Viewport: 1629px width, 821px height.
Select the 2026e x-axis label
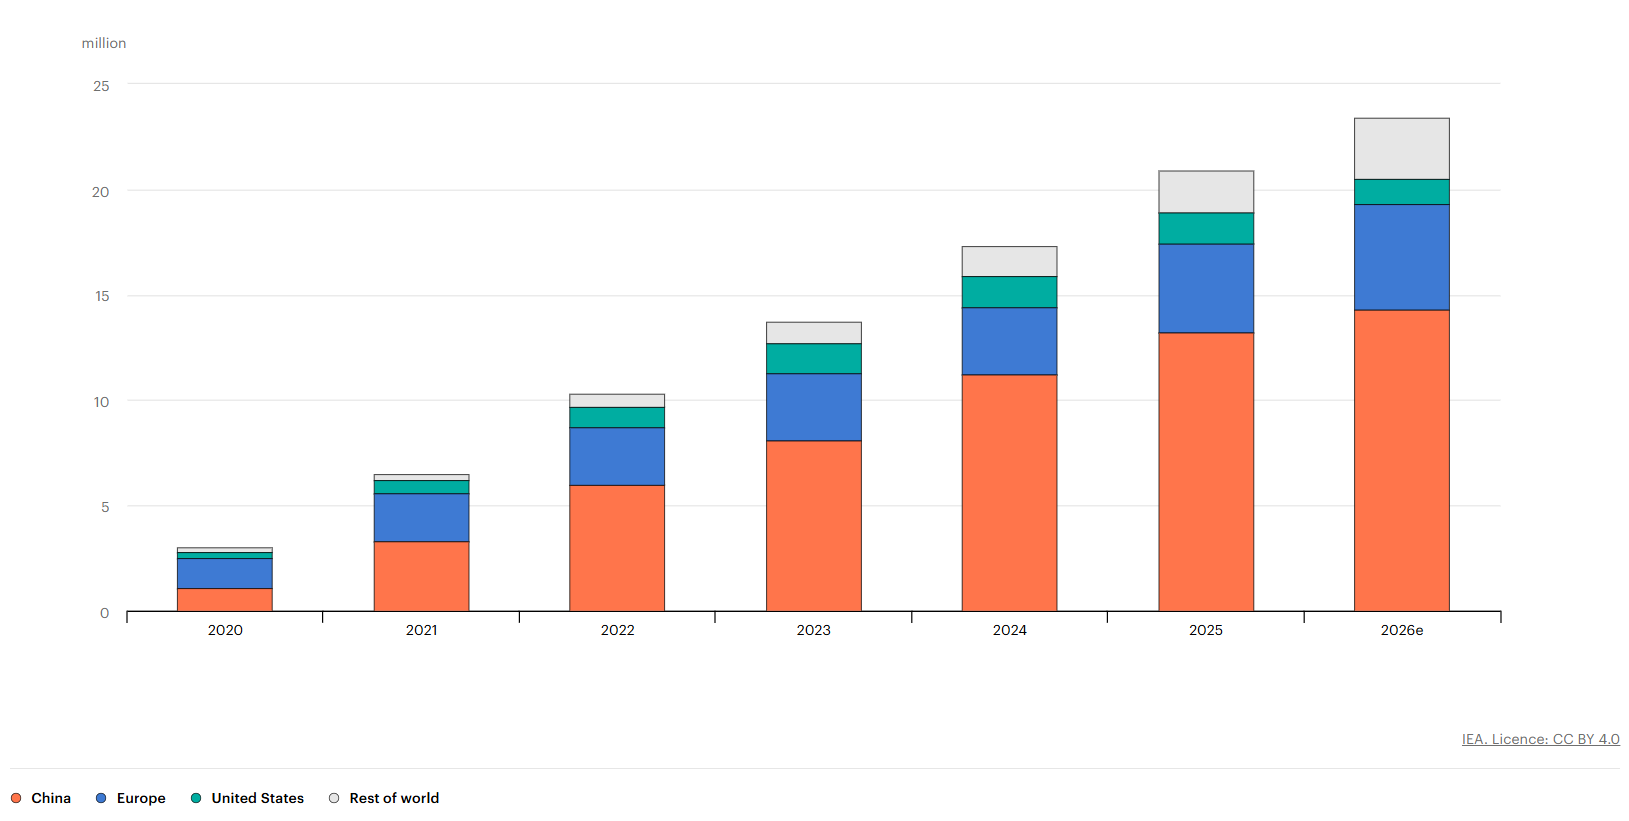click(x=1402, y=630)
